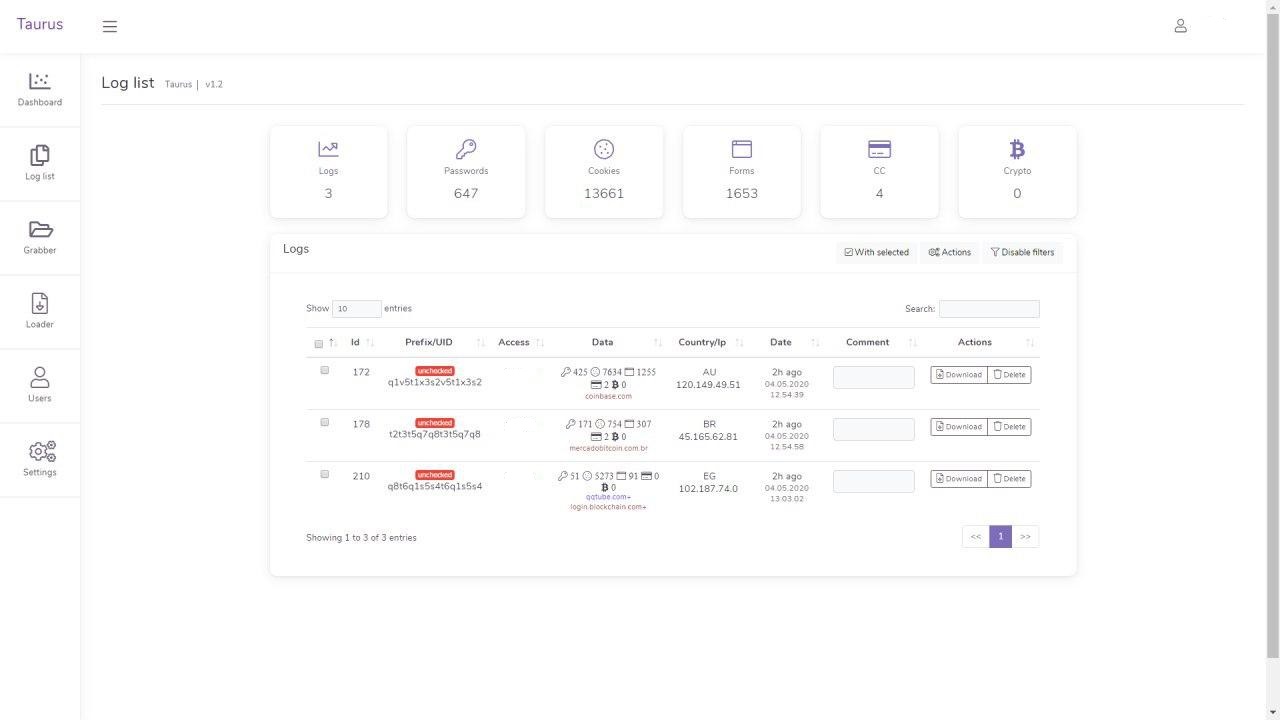
Task: Open the Loader section
Action: point(40,312)
